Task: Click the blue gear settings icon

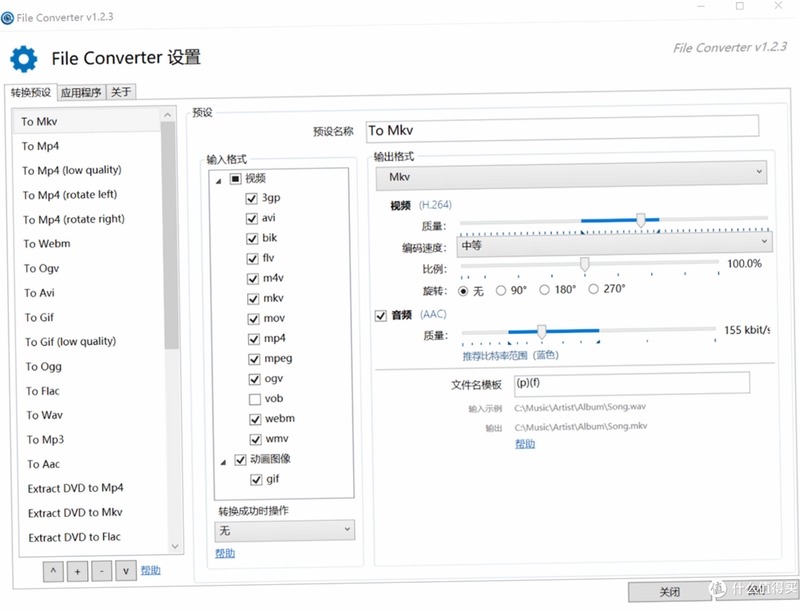Action: (x=23, y=59)
